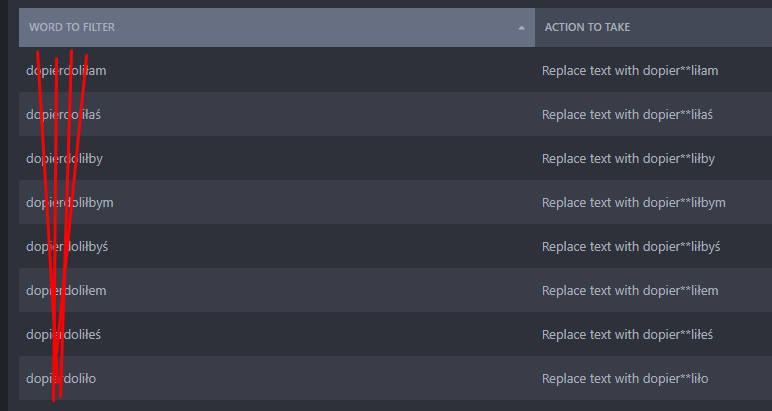Open action 'Replace text with dopier**liłaś'
Image resolution: width=772 pixels, height=411 pixels.
click(627, 115)
